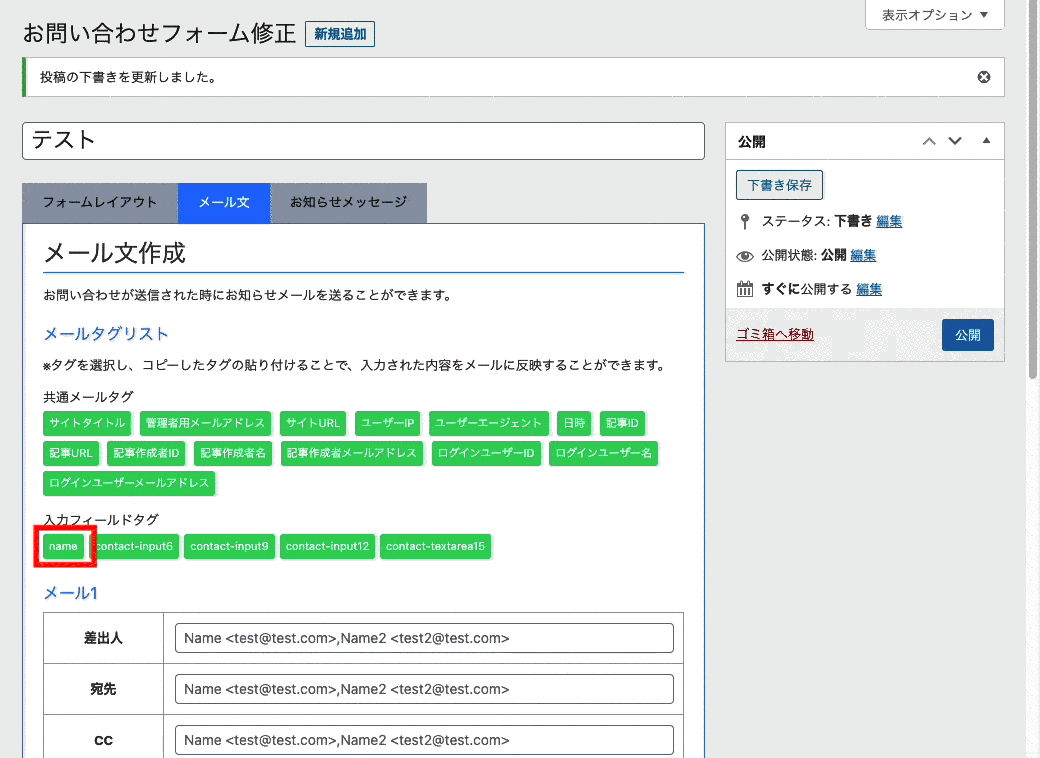Select the contact-textarea15 tag
Image resolution: width=1040 pixels, height=758 pixels.
pos(435,547)
